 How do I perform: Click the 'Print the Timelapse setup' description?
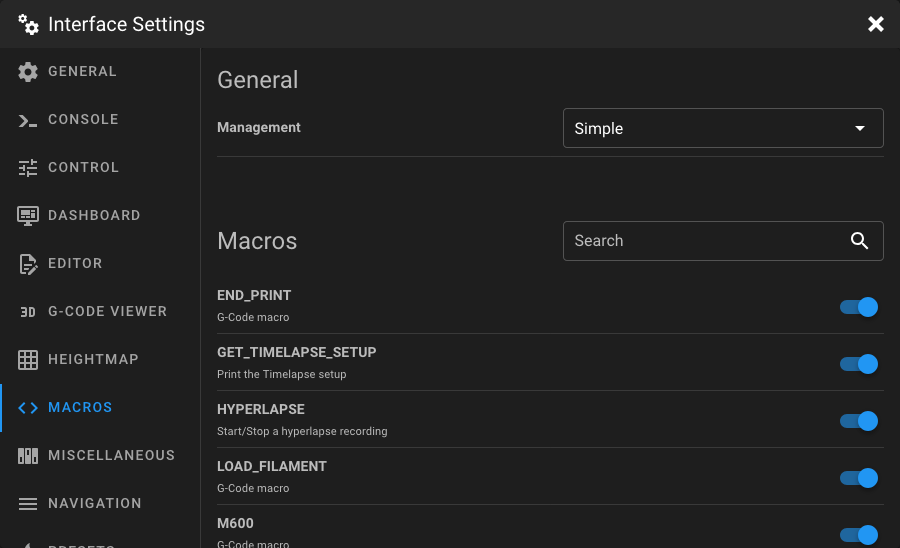(x=281, y=374)
